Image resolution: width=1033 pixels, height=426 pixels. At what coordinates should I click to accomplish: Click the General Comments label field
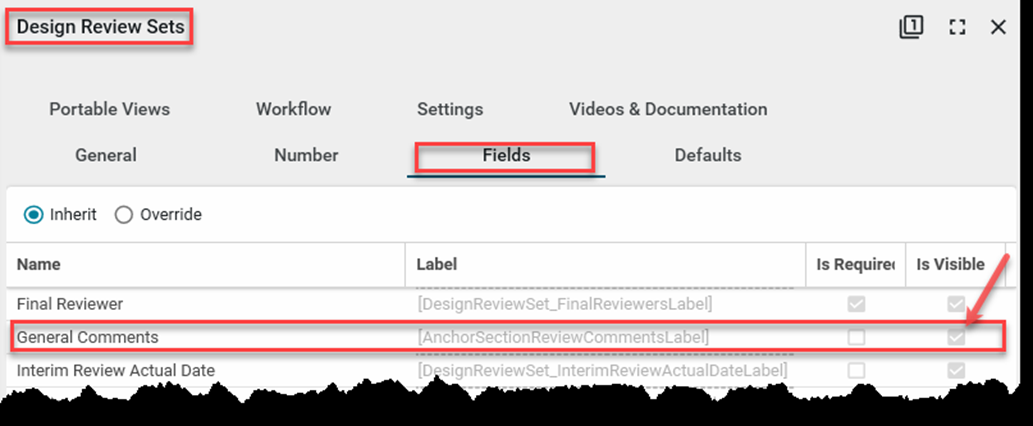pos(564,338)
